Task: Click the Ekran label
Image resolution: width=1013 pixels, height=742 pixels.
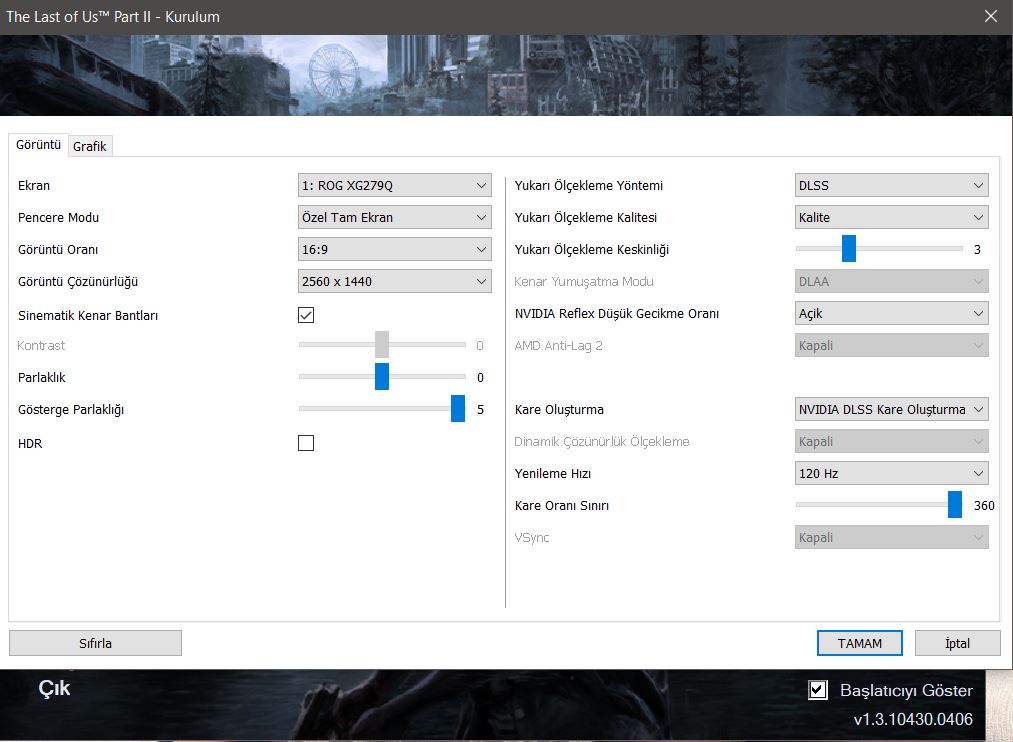Action: click(x=34, y=186)
